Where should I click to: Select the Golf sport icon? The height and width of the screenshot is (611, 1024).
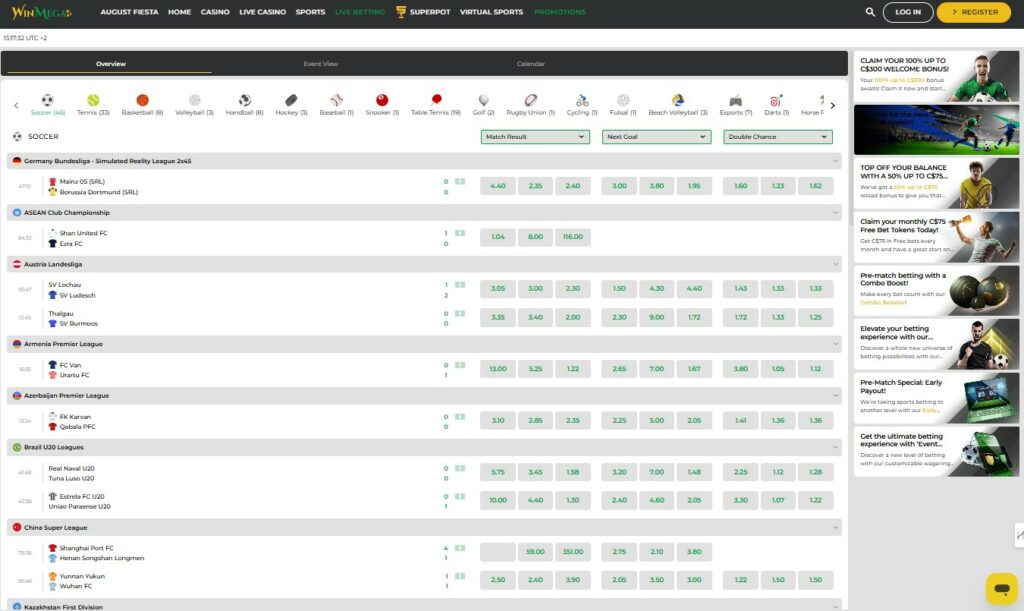(x=483, y=100)
